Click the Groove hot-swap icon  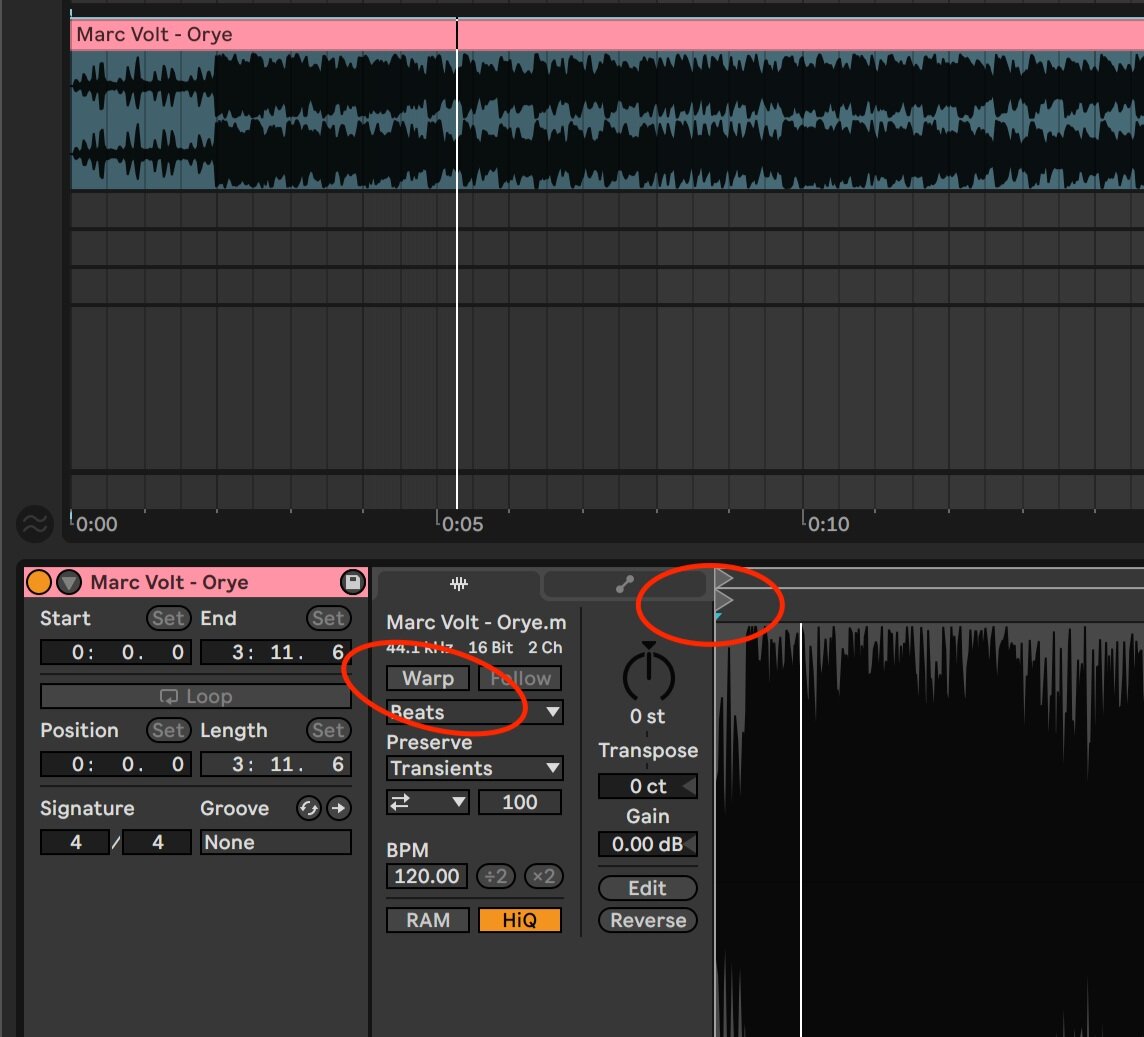309,808
